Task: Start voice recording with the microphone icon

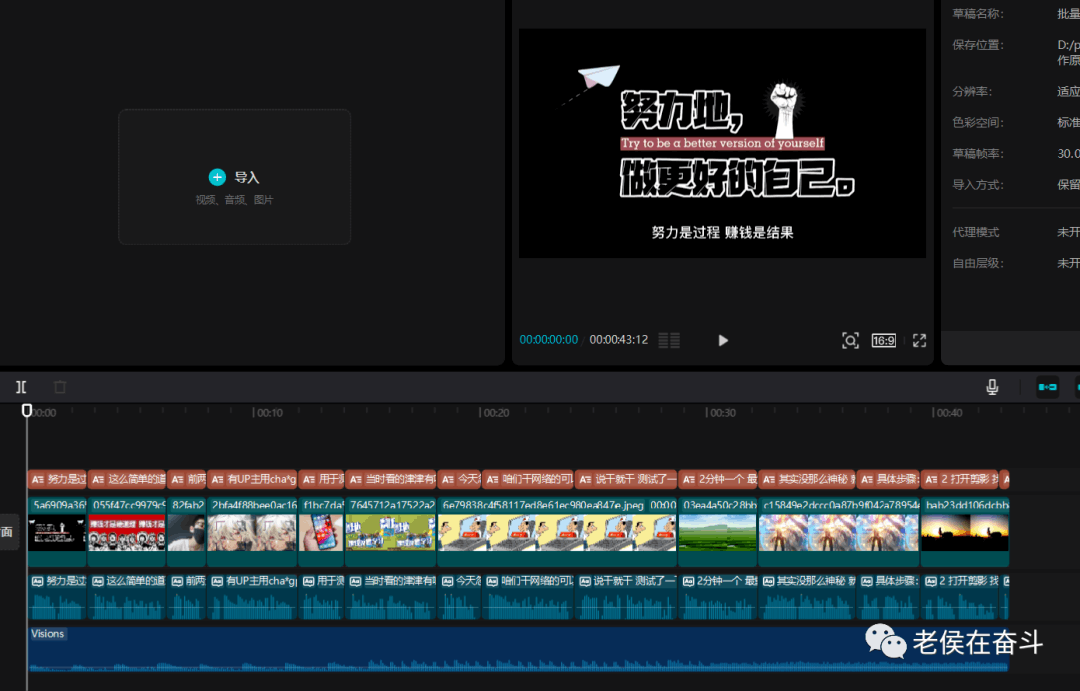Action: 992,387
